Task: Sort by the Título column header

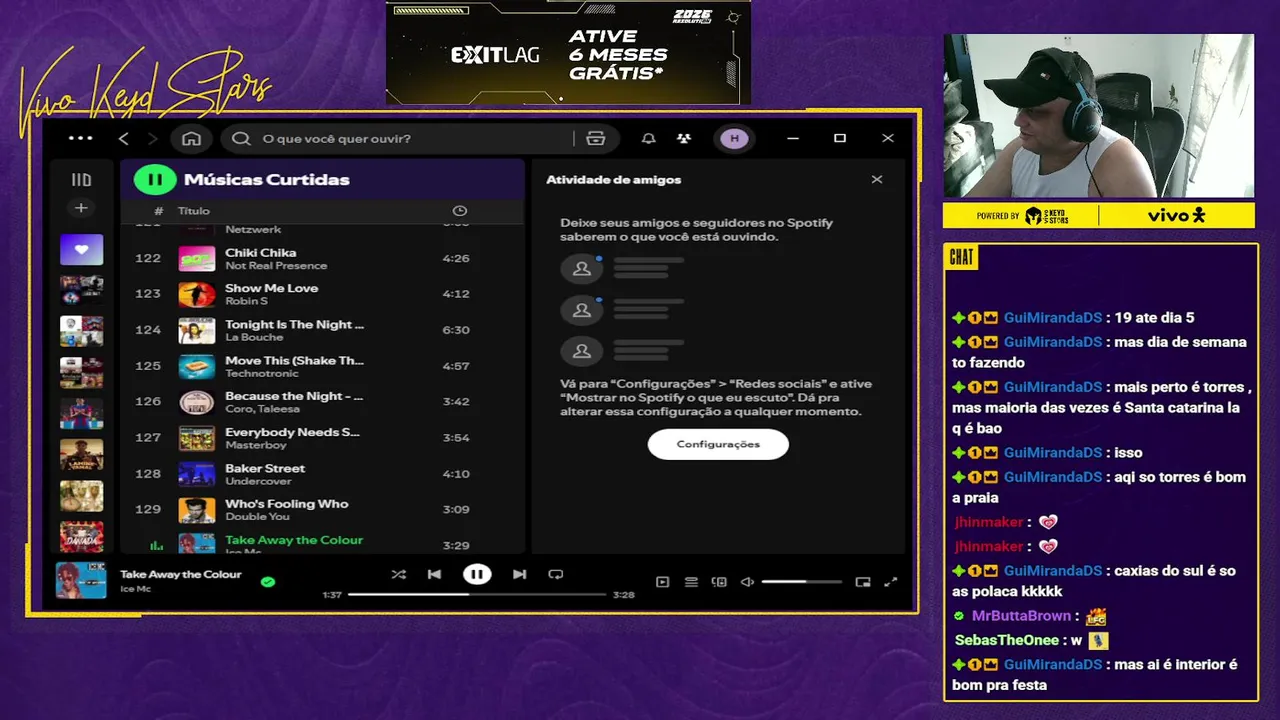Action: point(194,211)
